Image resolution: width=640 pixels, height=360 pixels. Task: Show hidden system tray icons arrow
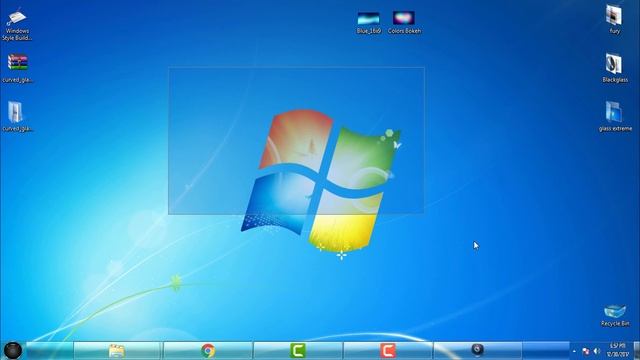click(x=574, y=351)
